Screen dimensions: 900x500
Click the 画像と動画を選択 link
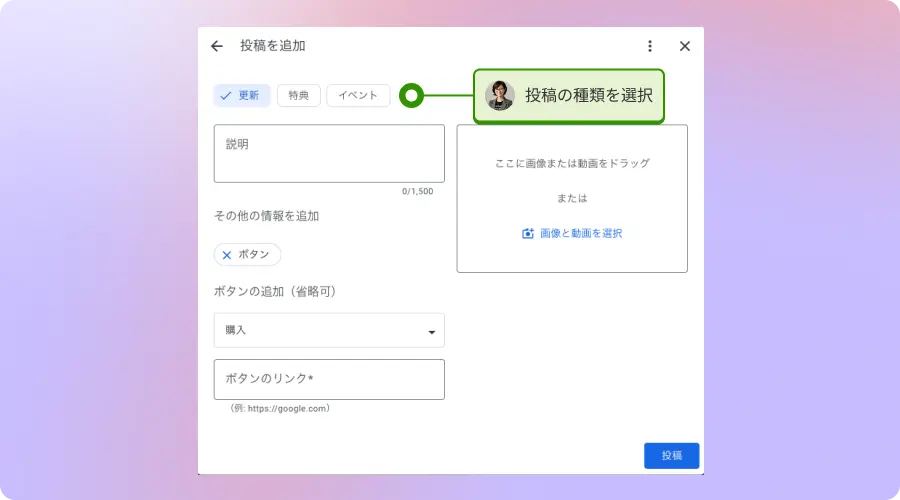[581, 233]
